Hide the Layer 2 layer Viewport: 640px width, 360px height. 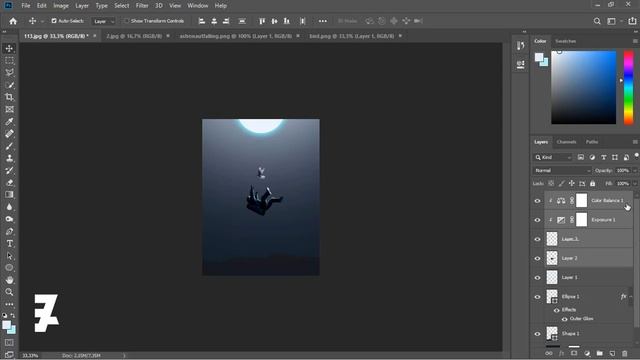(x=537, y=258)
